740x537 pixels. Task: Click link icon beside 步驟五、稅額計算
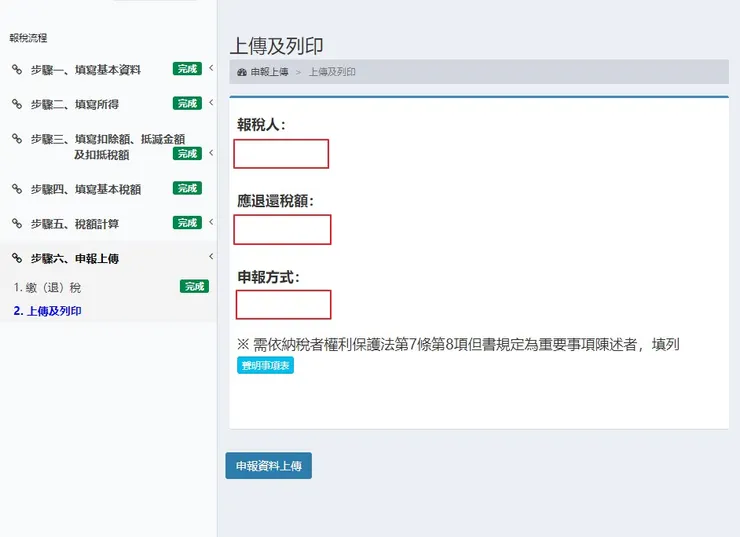coord(17,223)
